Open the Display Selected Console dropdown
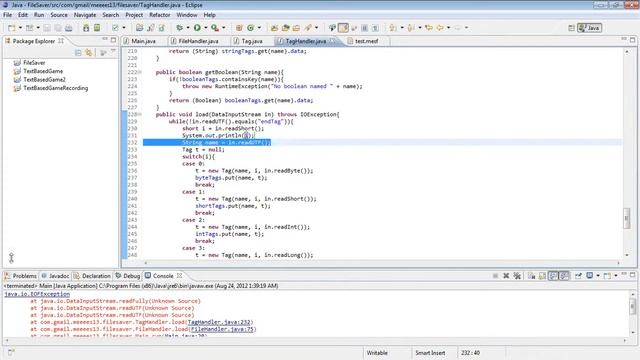 598,276
